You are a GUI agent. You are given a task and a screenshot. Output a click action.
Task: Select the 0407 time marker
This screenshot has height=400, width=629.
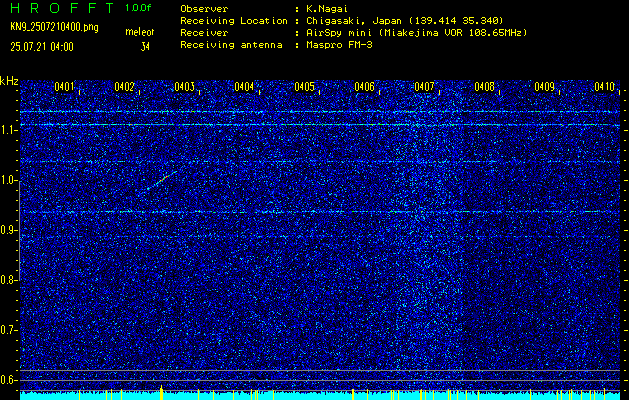(x=424, y=87)
